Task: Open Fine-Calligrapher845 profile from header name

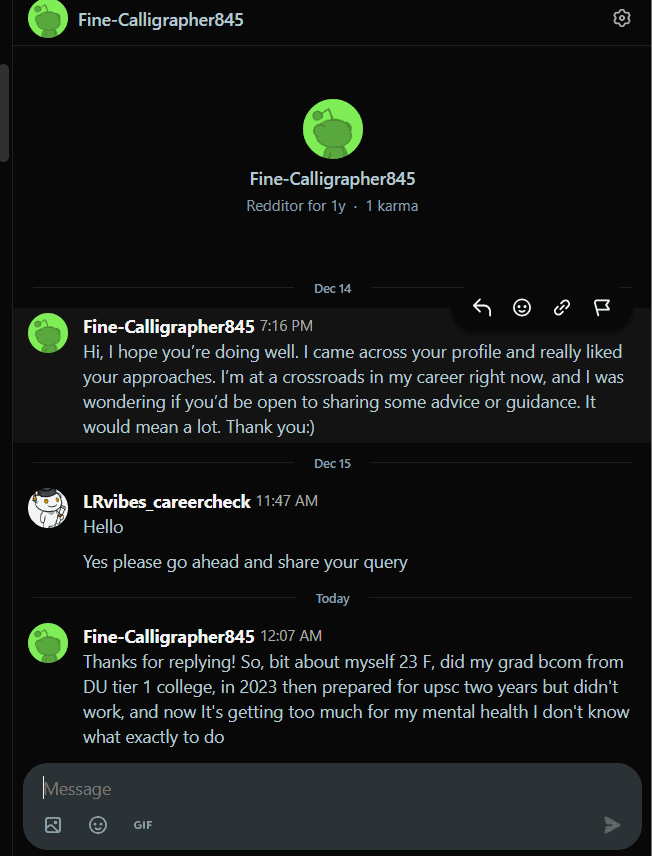Action: [x=160, y=19]
